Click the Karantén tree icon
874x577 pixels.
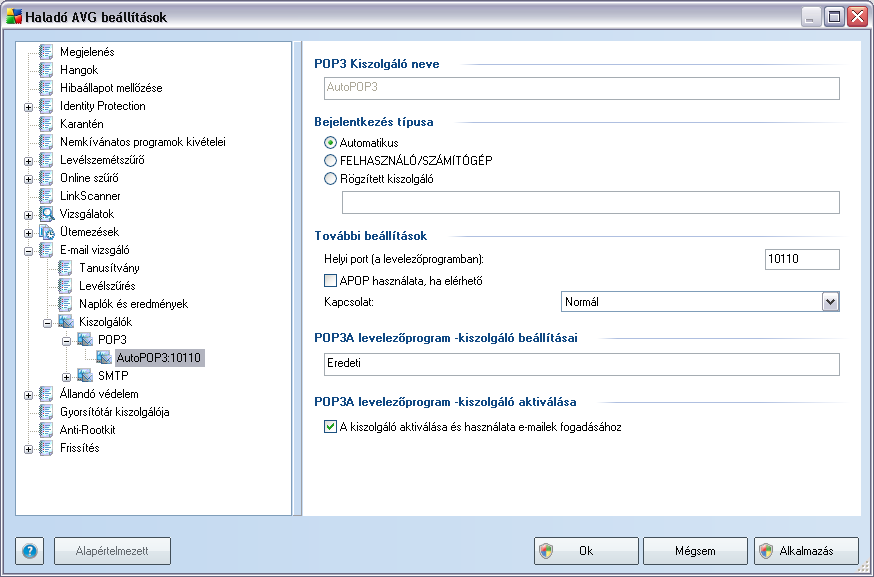pyautogui.click(x=46, y=124)
